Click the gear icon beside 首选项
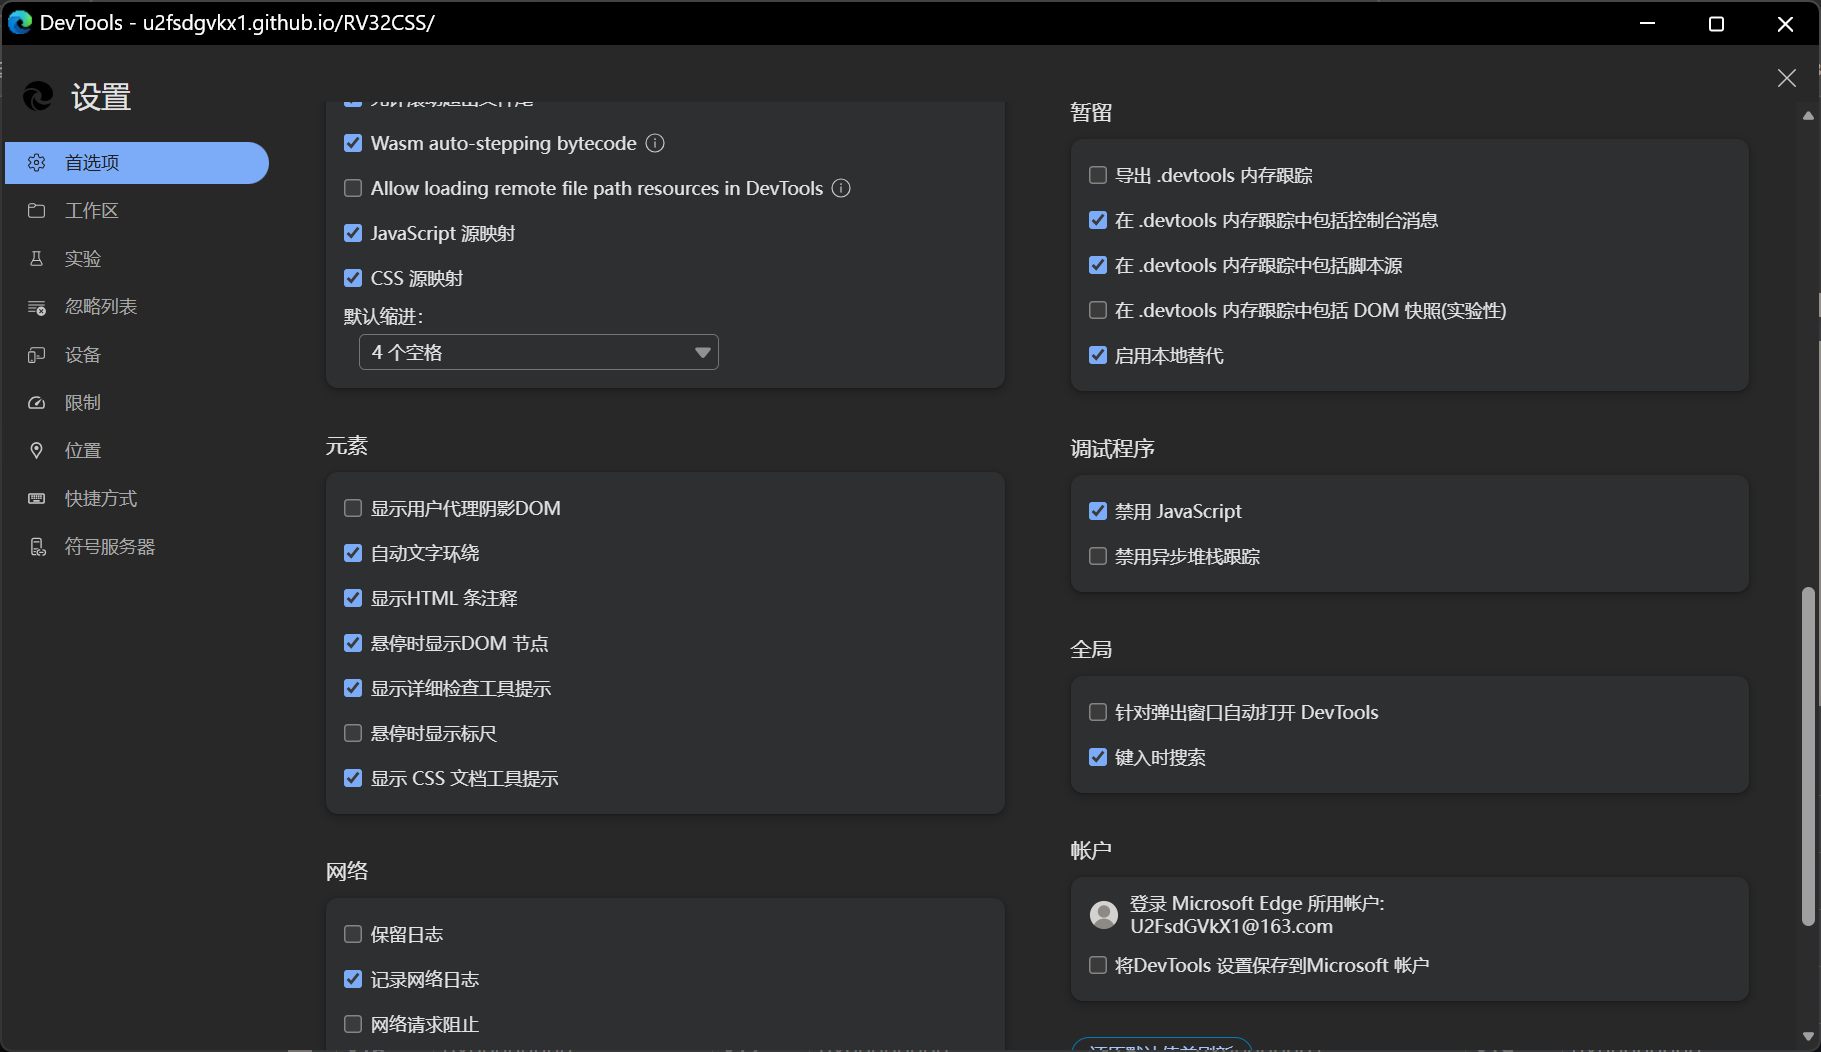The image size is (1821, 1052). [x=37, y=163]
